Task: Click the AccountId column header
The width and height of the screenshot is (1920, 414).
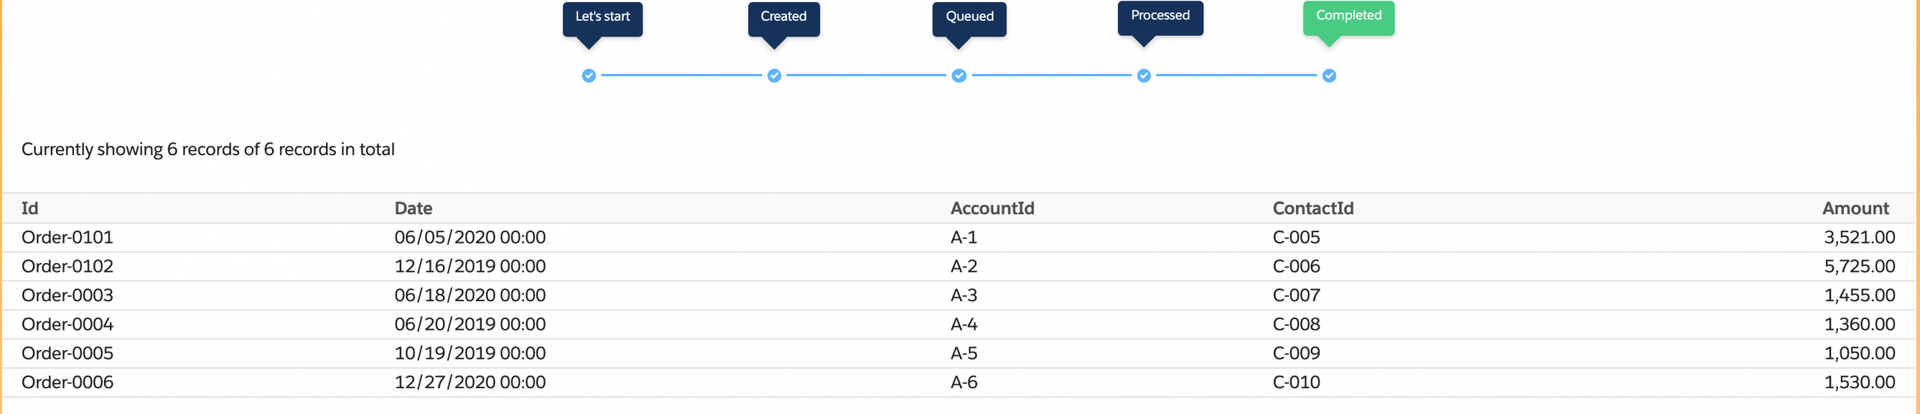Action: coord(992,208)
